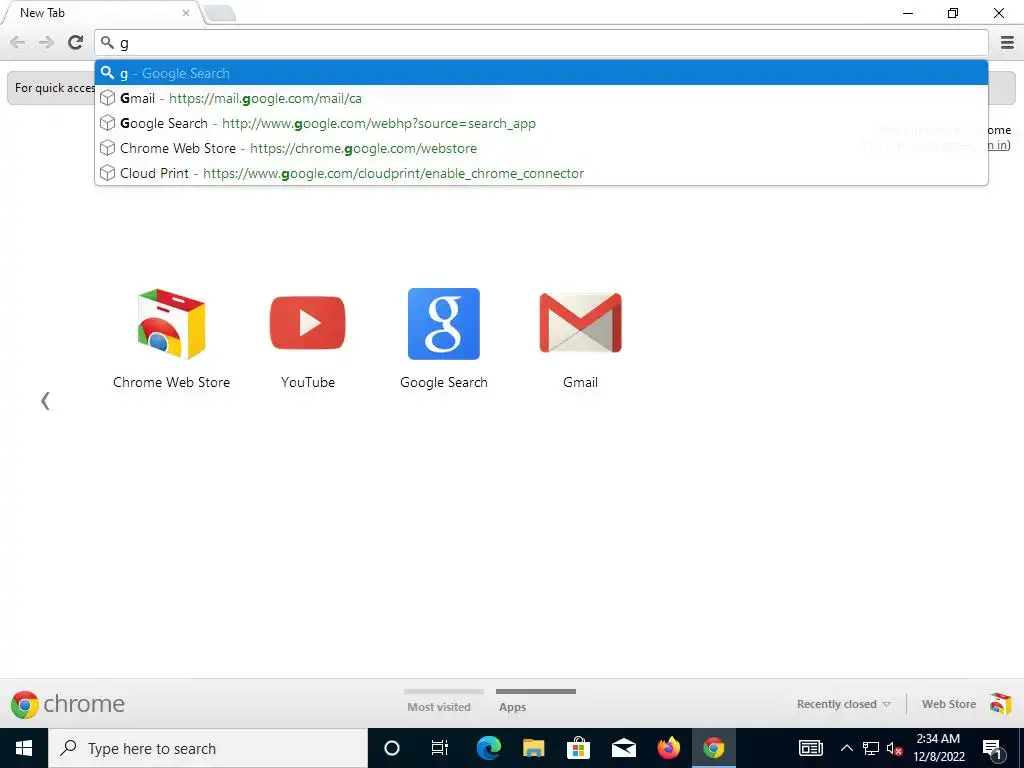This screenshot has height=768, width=1024.
Task: Launch Microsoft Edge from taskbar
Action: [x=488, y=748]
